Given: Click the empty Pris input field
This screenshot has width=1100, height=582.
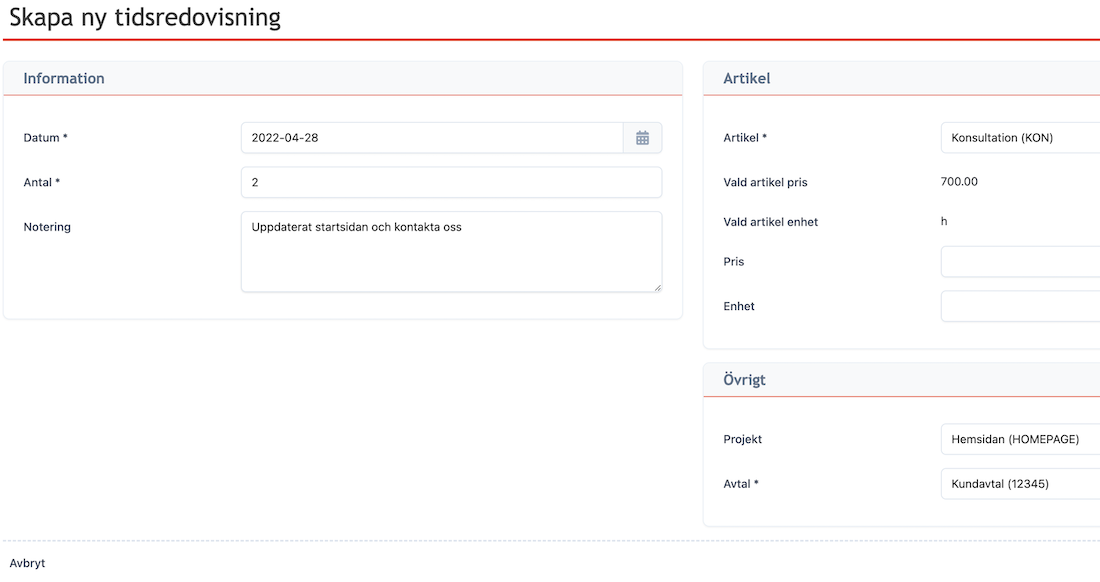Looking at the screenshot, I should point(1020,262).
